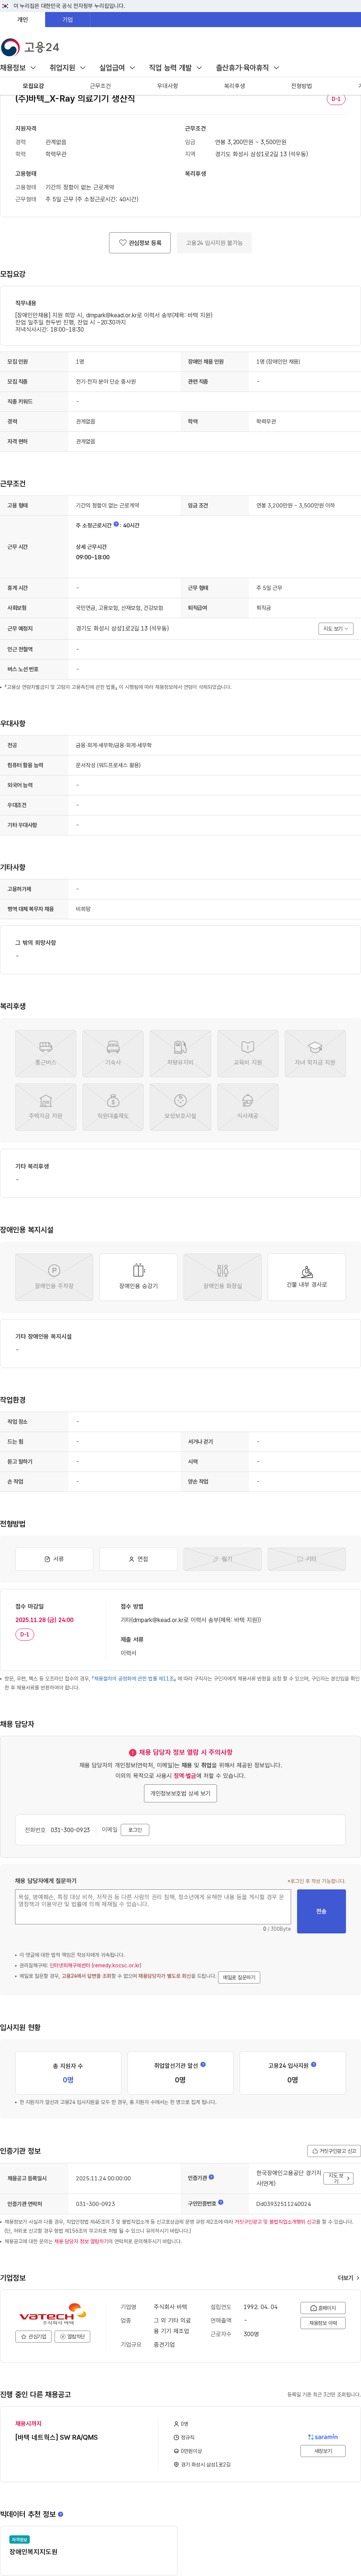Click the 모성보호시설 welfare icon

[180, 1107]
